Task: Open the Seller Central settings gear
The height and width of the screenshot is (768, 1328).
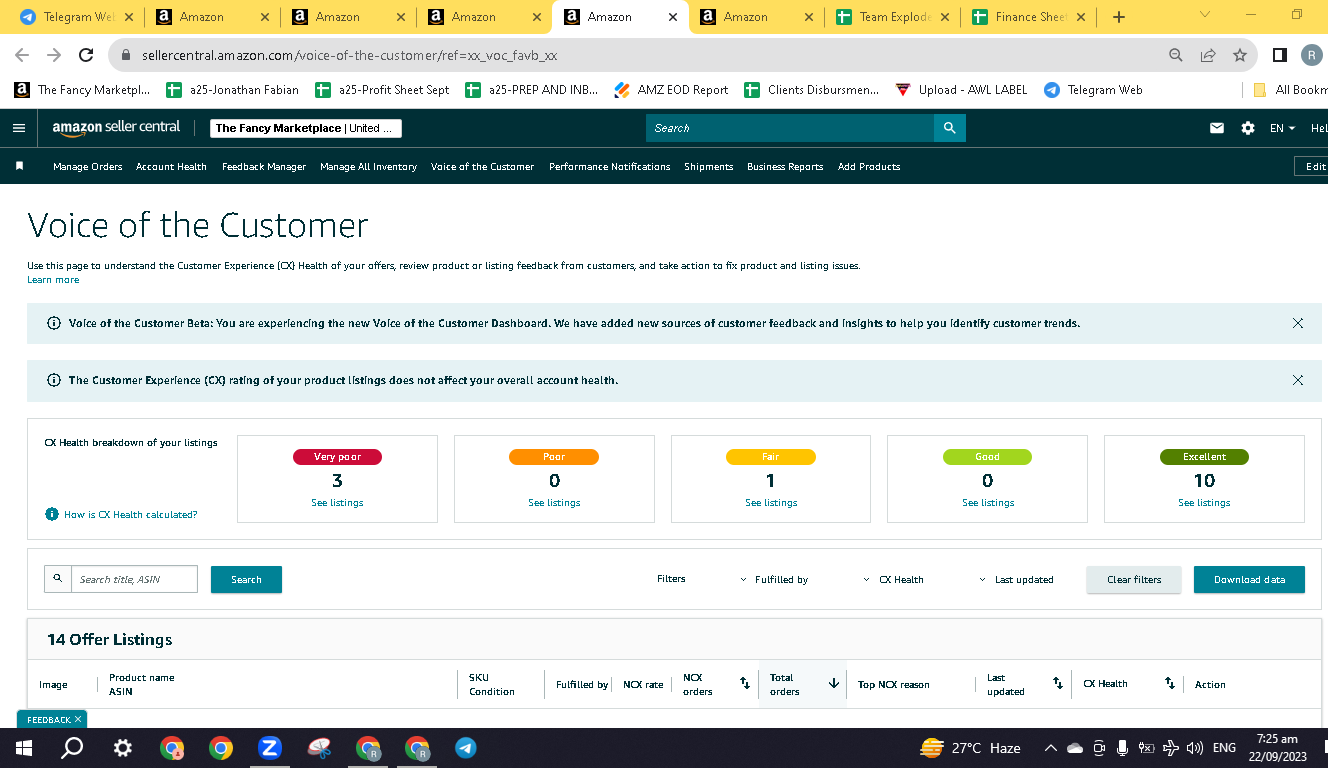Action: tap(1248, 128)
